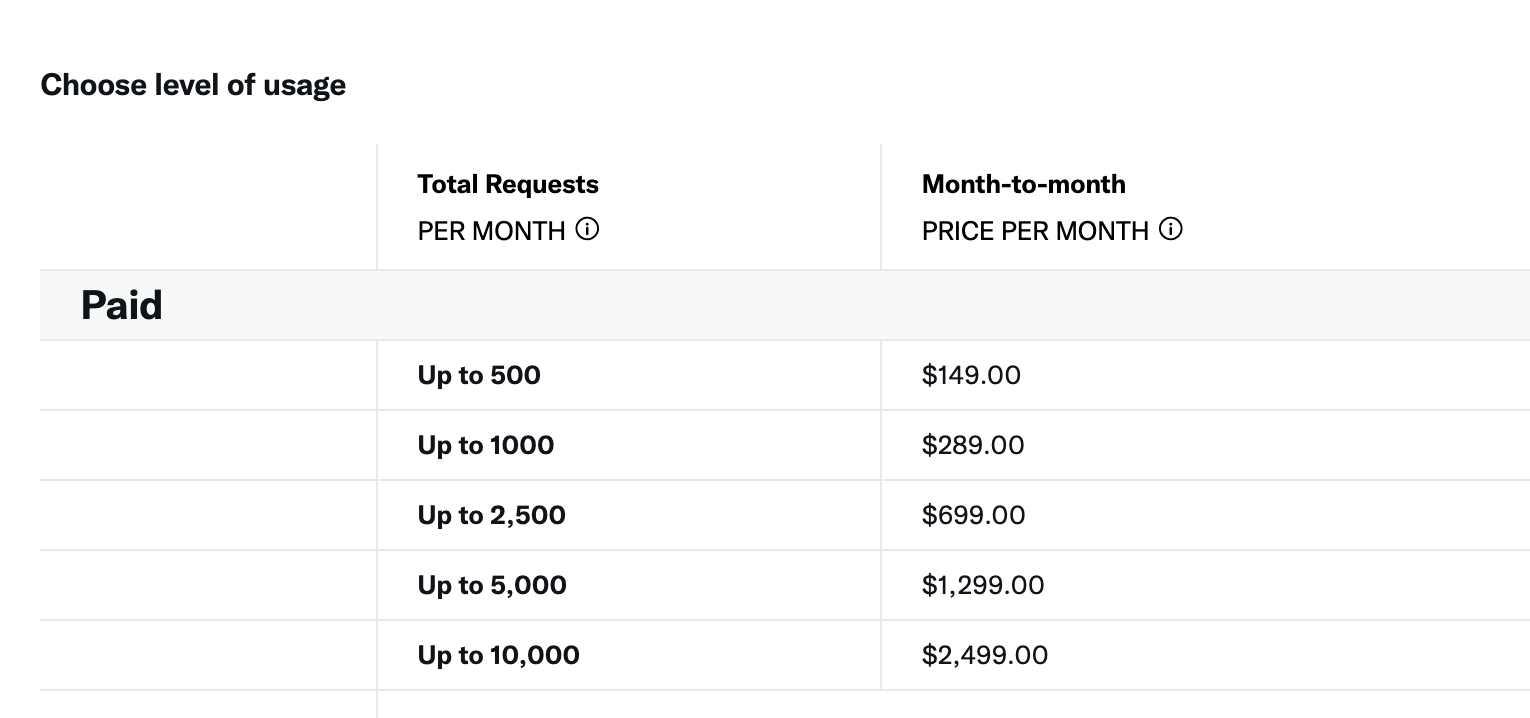Choose the Up to 5,000 requests row
Screen dimensions: 1530x718
coord(784,585)
